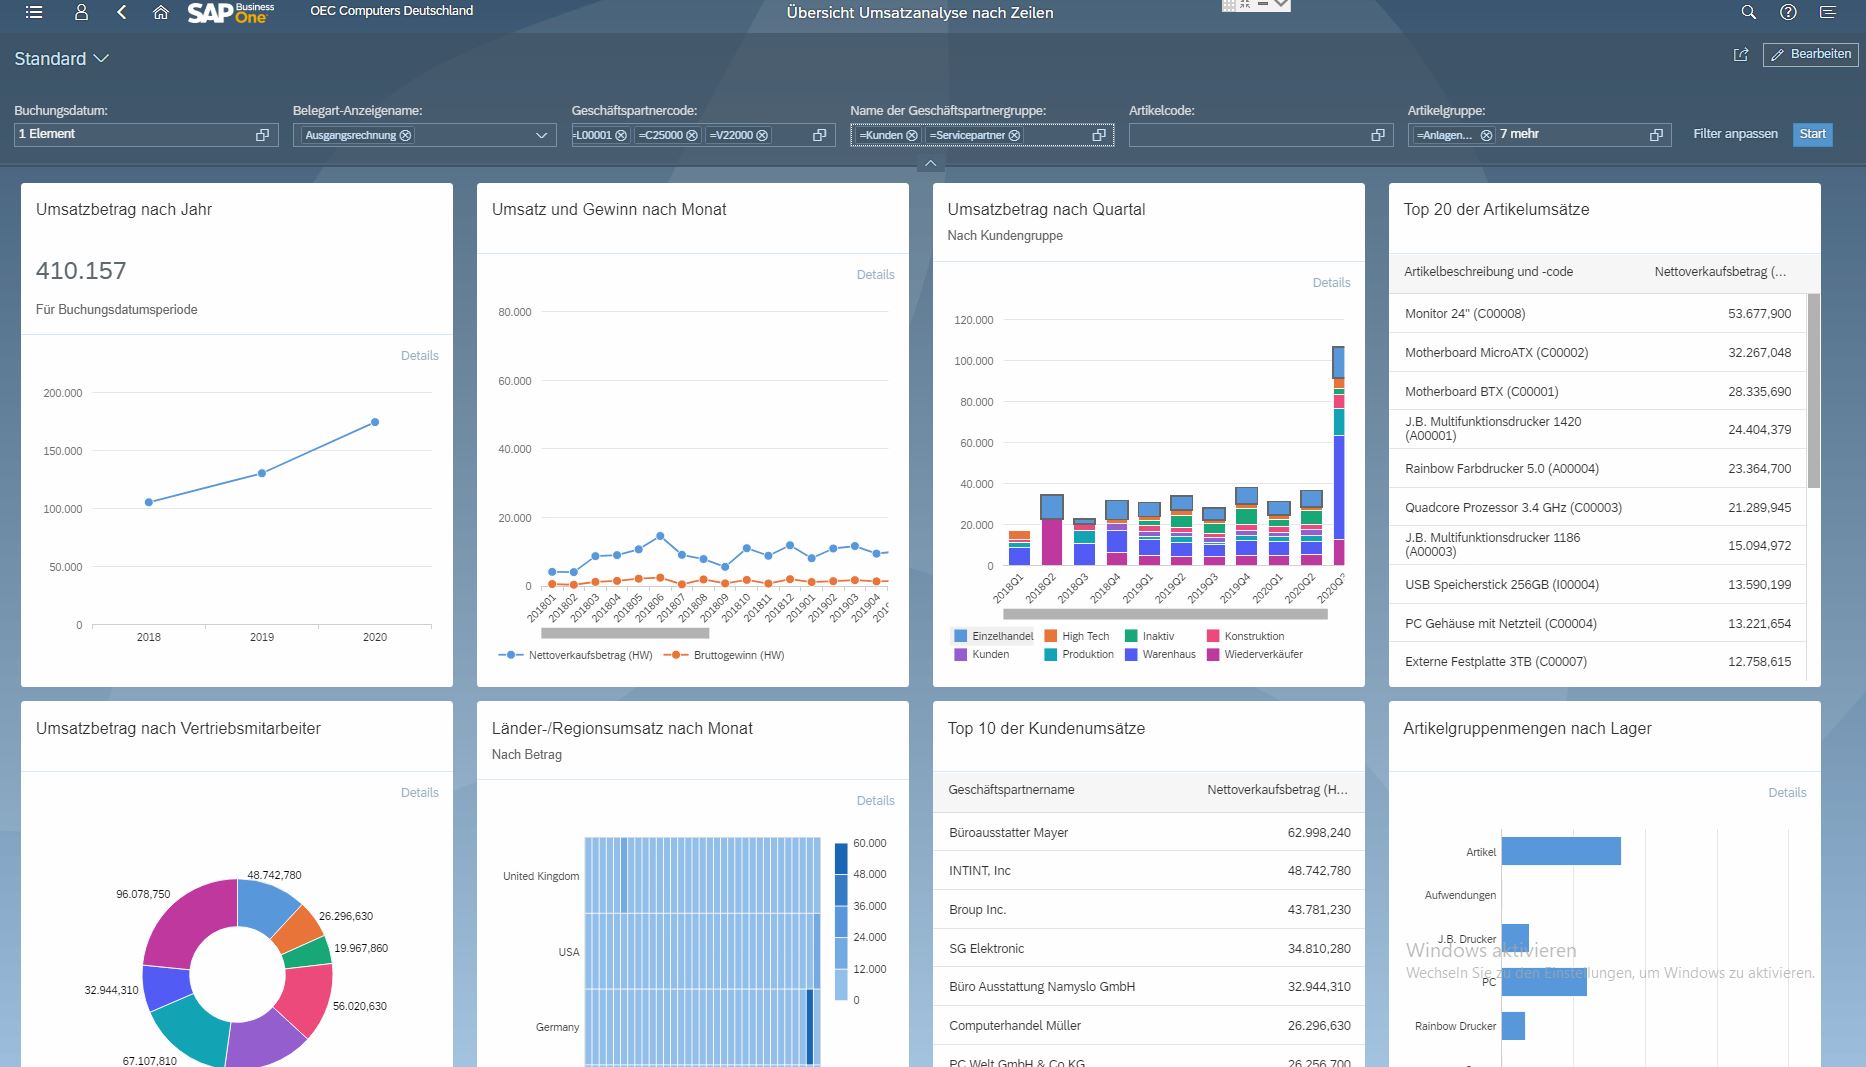Collapse the filter bar header chevron
This screenshot has height=1067, width=1866.
tap(930, 163)
